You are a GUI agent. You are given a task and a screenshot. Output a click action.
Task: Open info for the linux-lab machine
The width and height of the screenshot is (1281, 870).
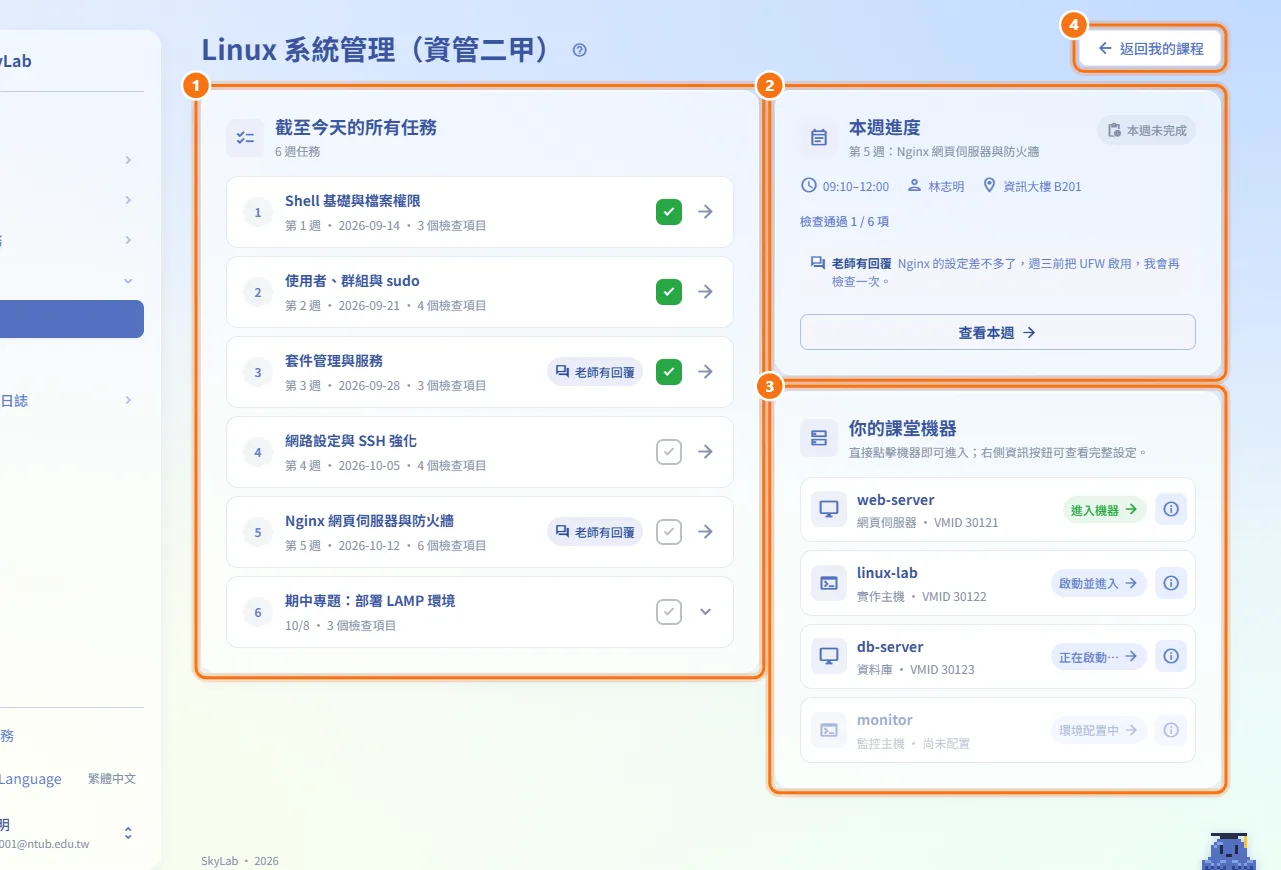point(1171,583)
